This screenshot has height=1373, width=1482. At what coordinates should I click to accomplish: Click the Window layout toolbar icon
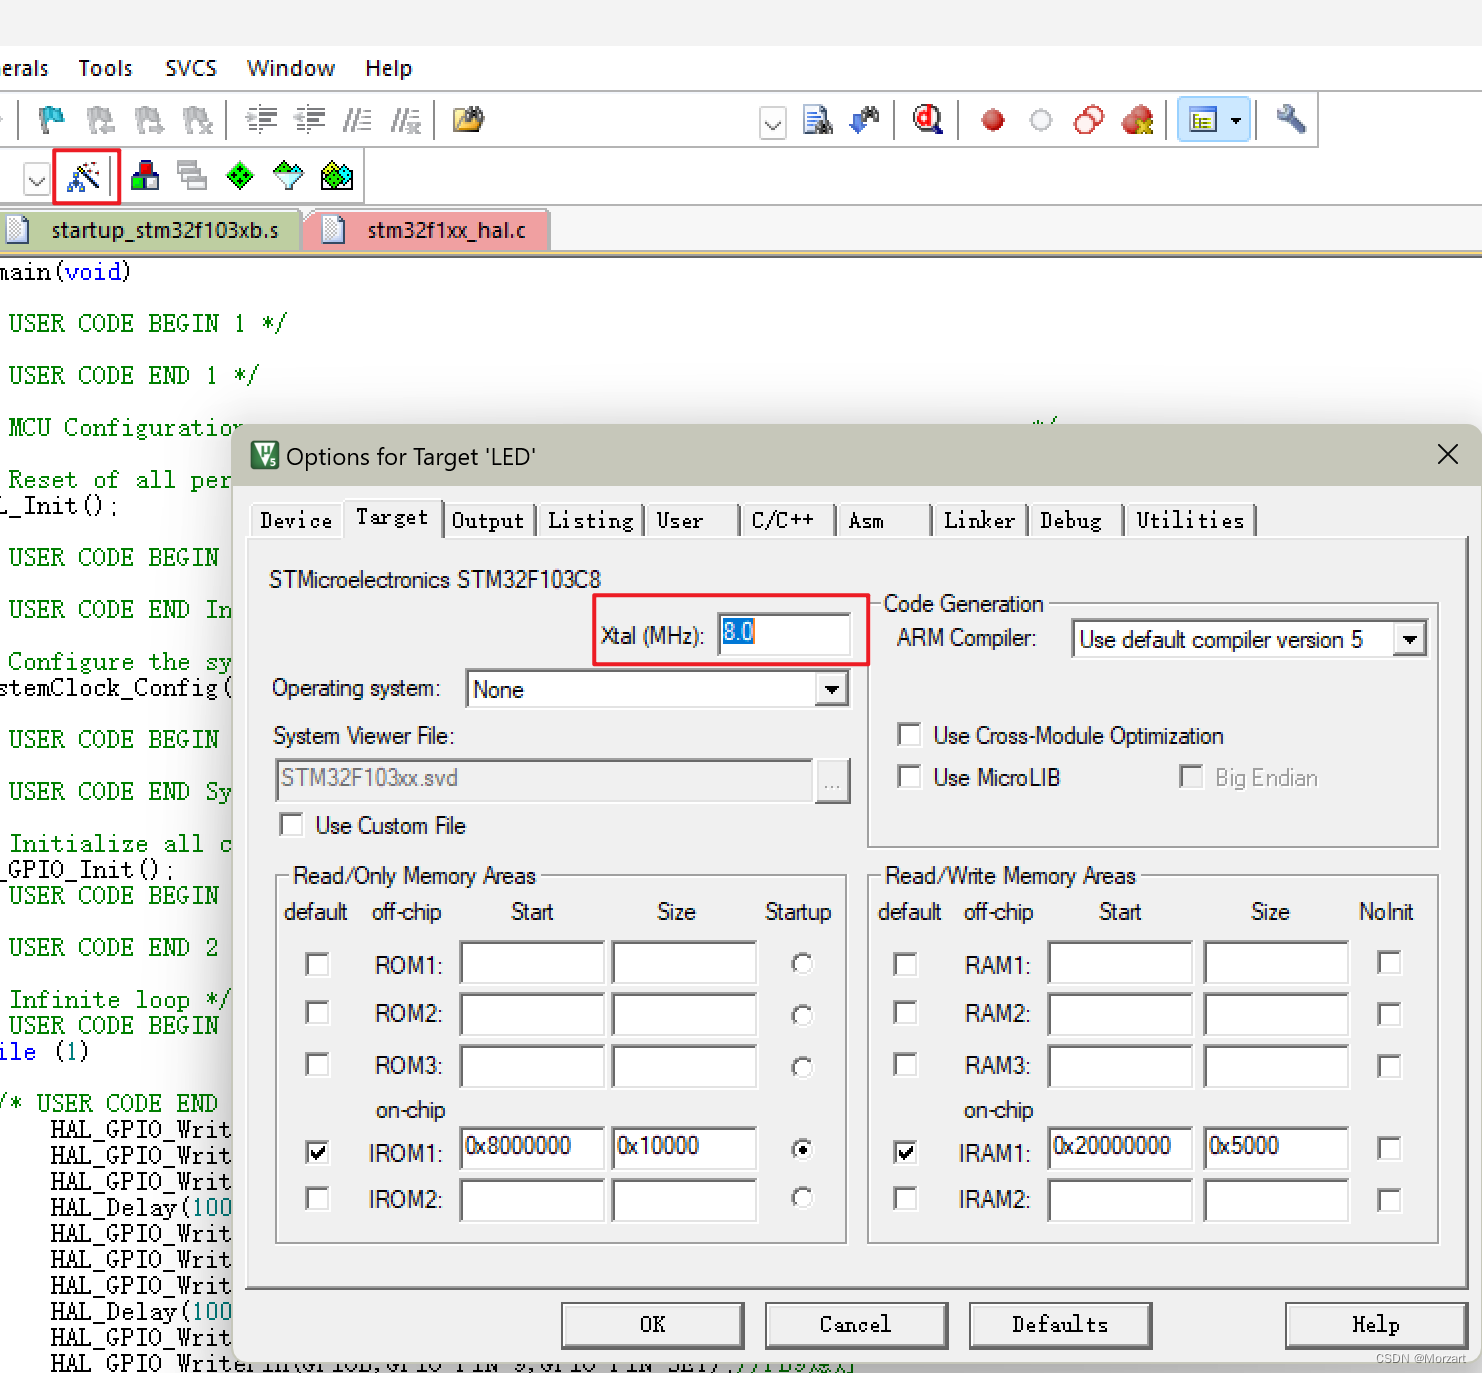(1203, 120)
